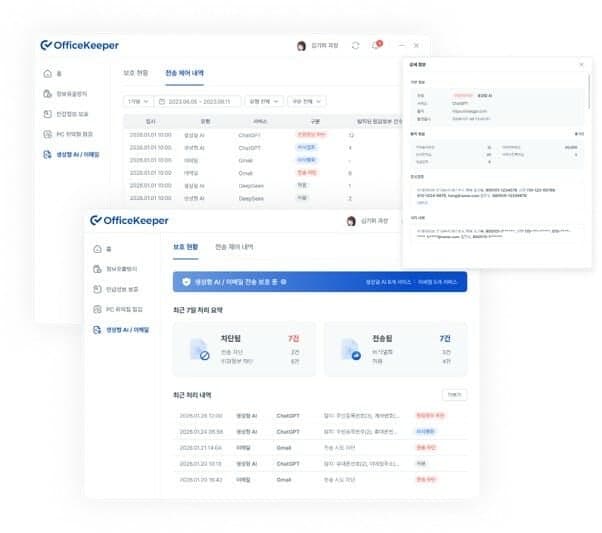
Task: Expand the 1개월 period dropdown
Action: (x=138, y=101)
